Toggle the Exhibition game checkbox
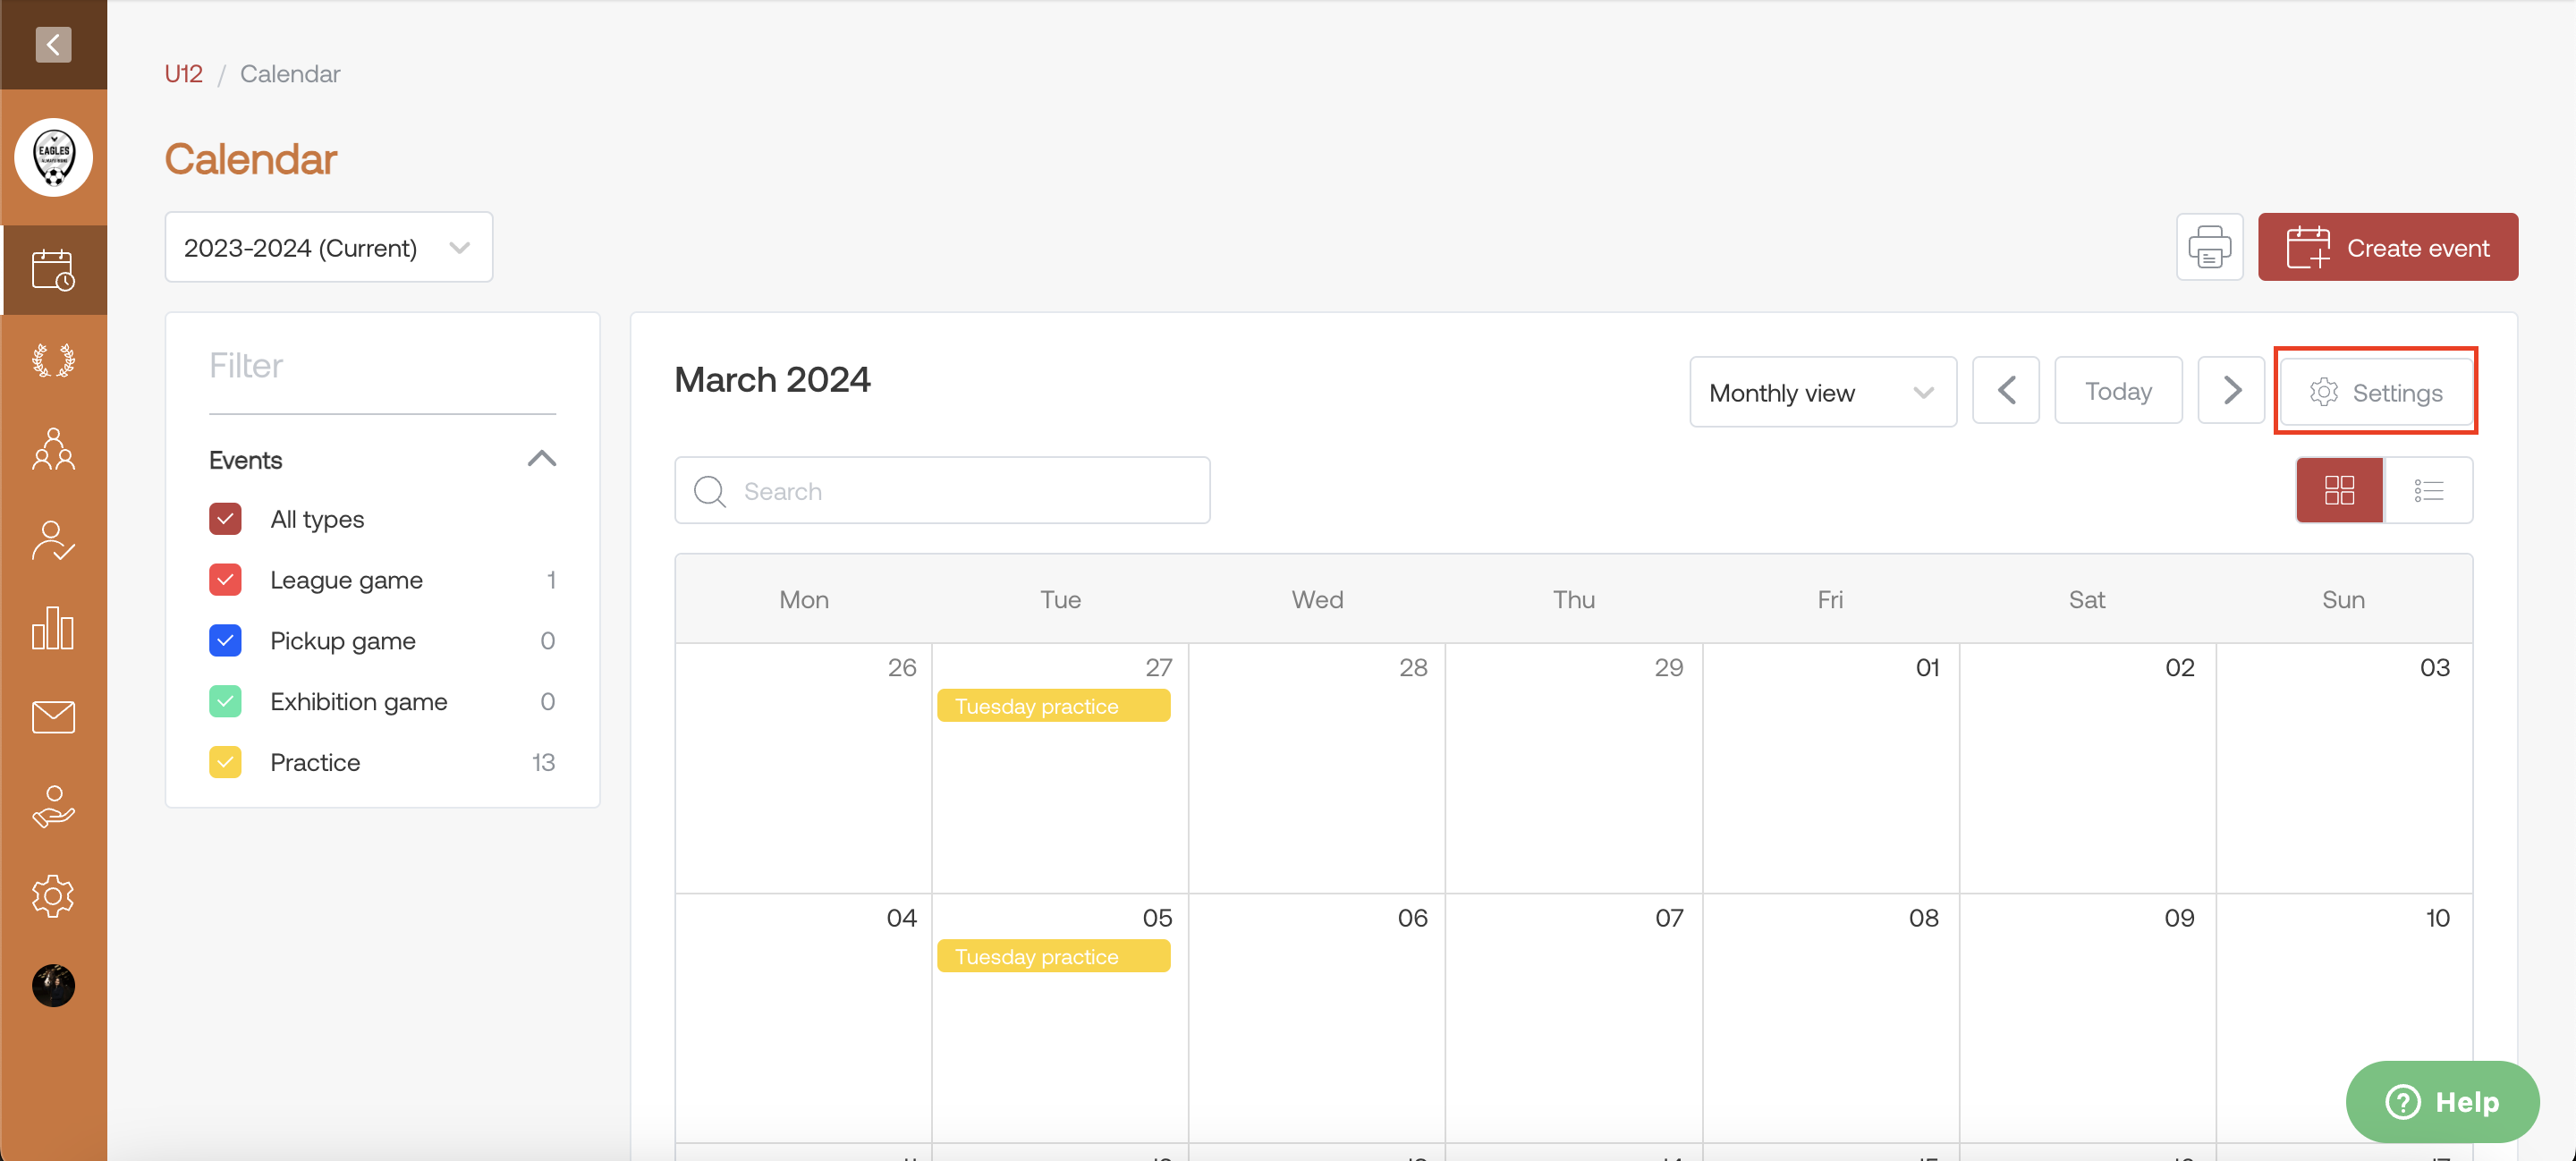The width and height of the screenshot is (2576, 1161). click(225, 702)
